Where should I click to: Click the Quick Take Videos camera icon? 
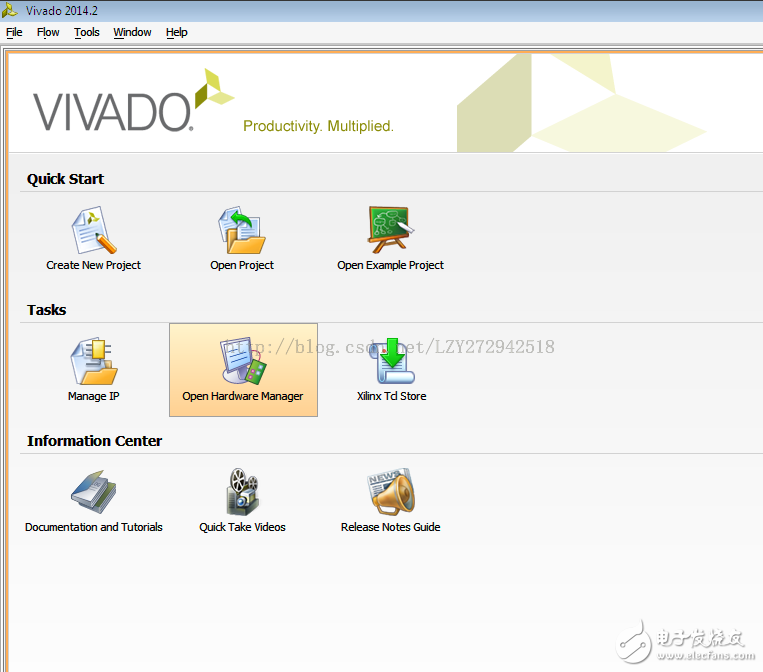[242, 492]
